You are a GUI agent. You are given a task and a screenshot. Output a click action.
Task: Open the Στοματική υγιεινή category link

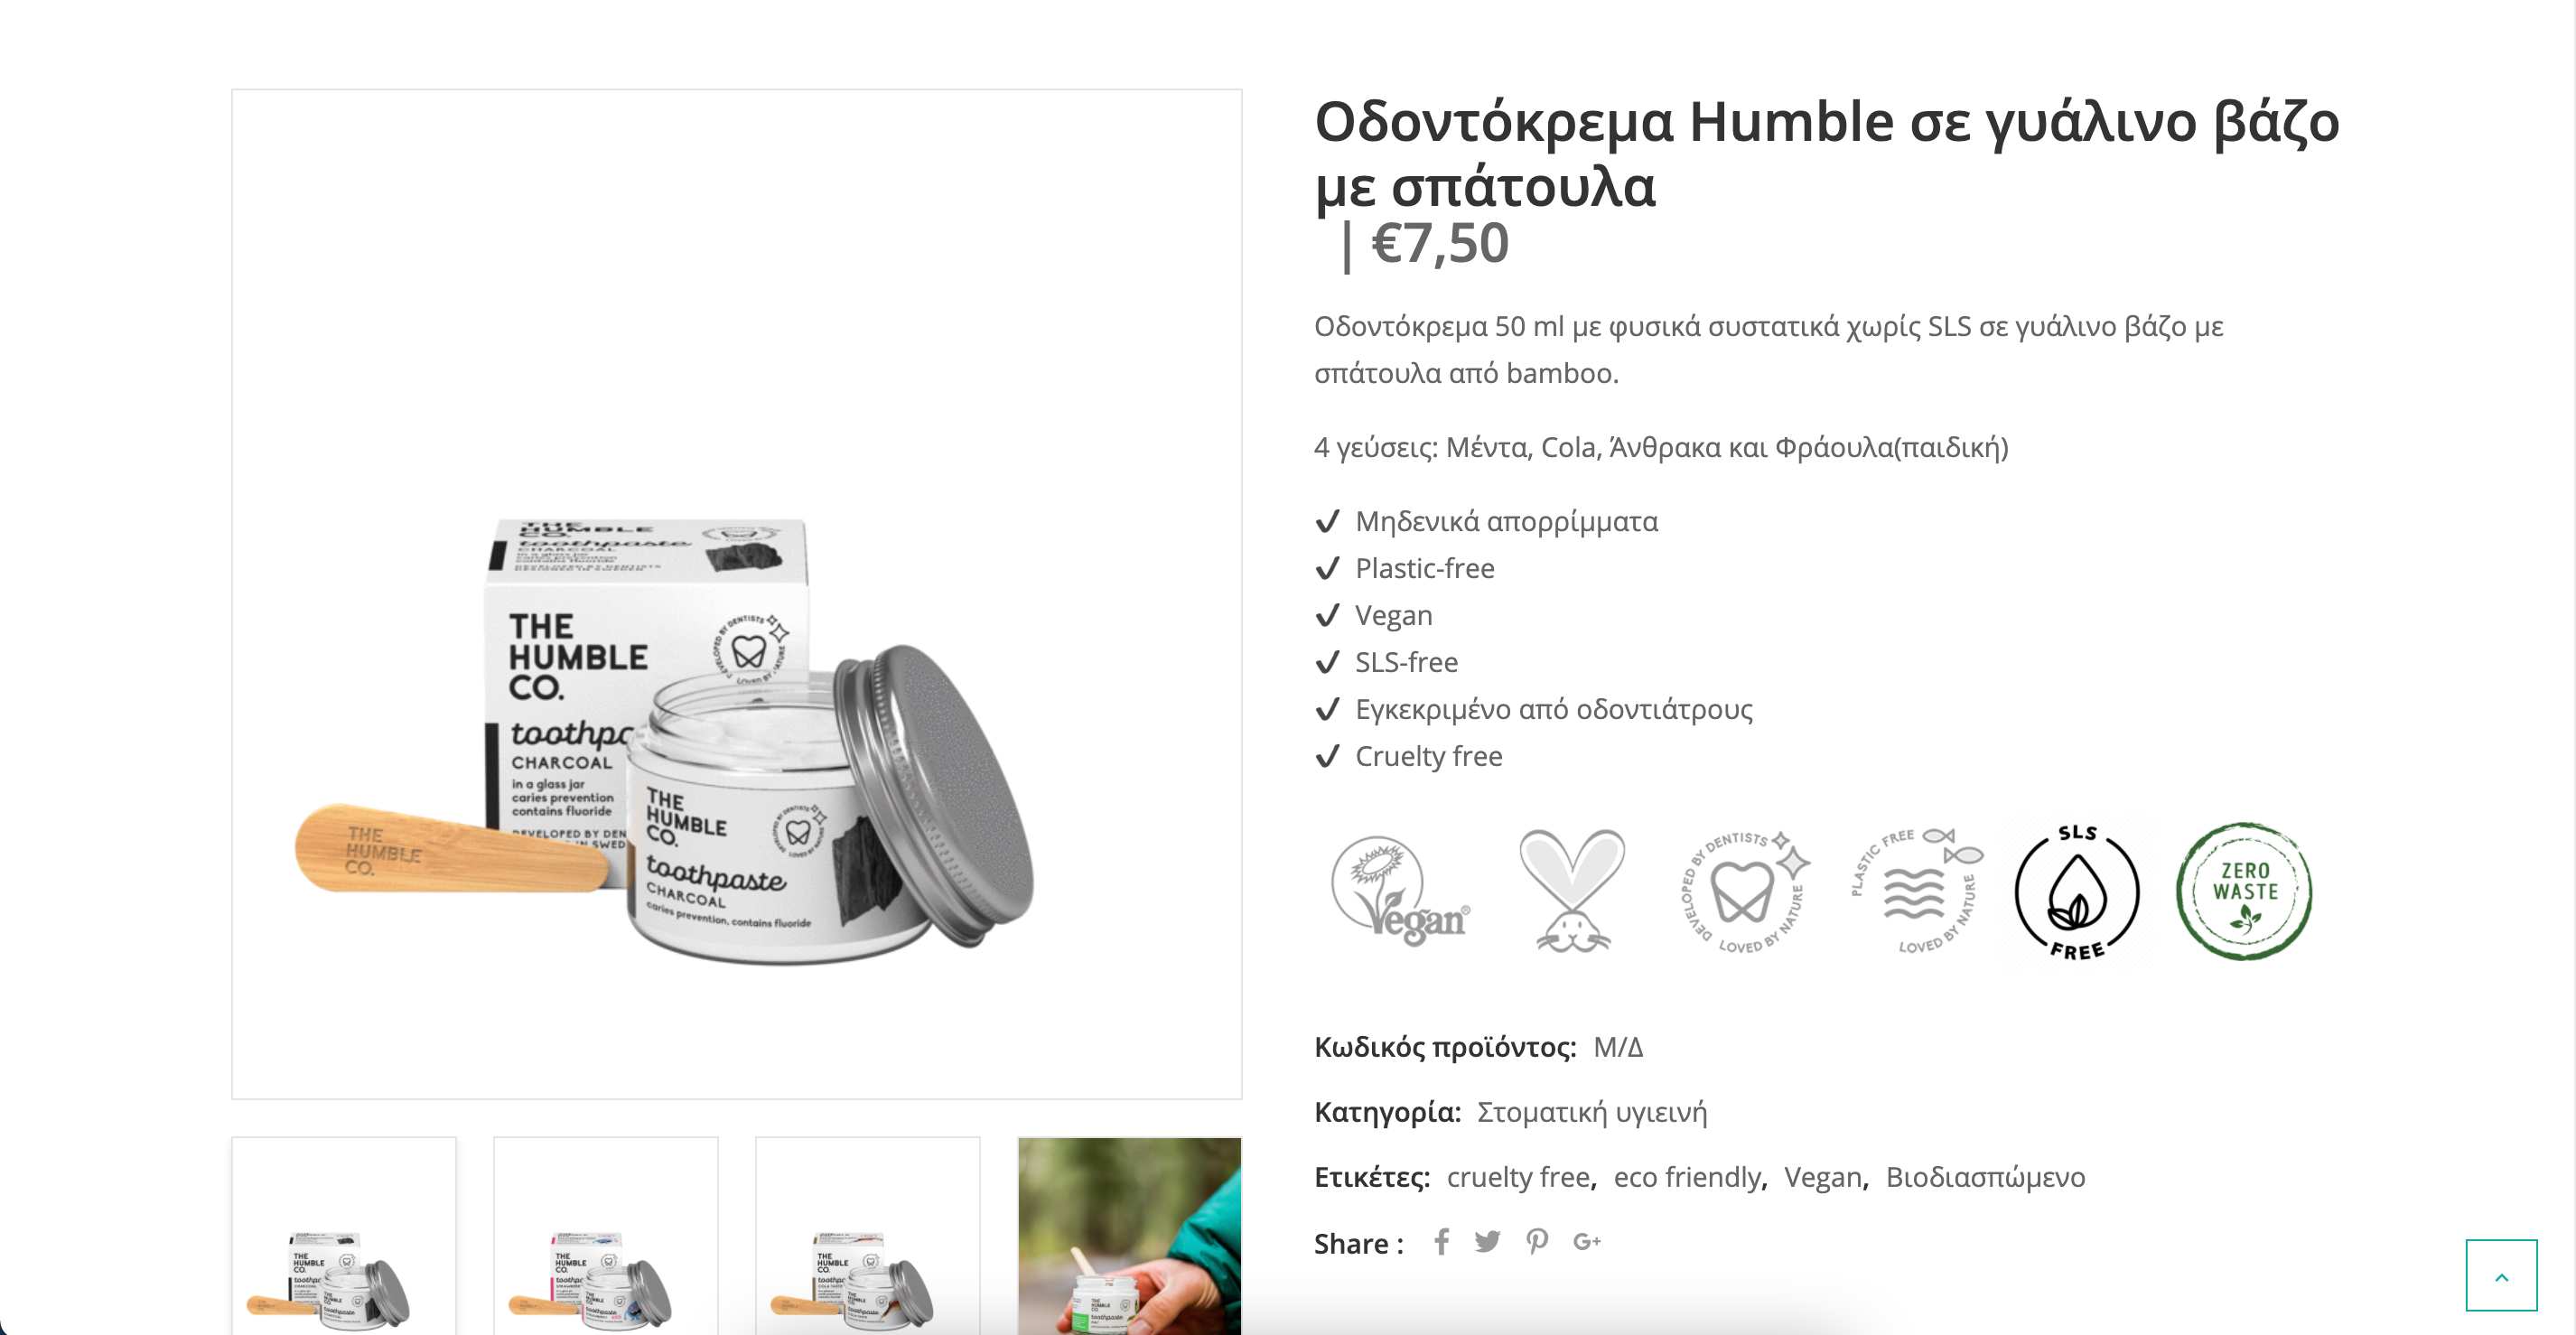point(1592,1112)
